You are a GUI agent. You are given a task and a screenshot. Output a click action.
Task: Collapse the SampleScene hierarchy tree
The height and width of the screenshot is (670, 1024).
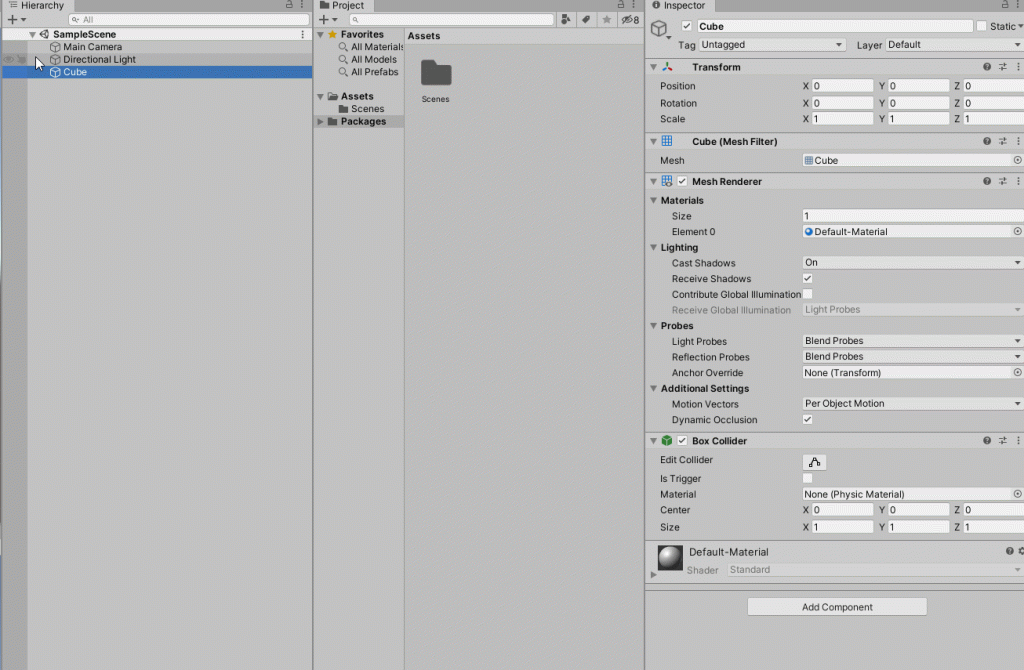pyautogui.click(x=33, y=33)
